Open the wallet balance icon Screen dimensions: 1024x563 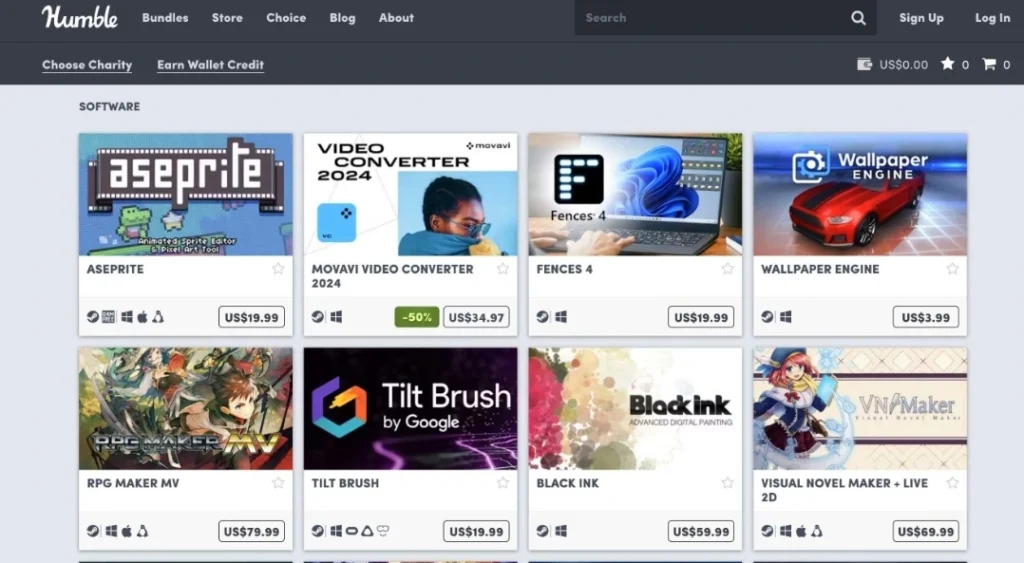(x=864, y=64)
